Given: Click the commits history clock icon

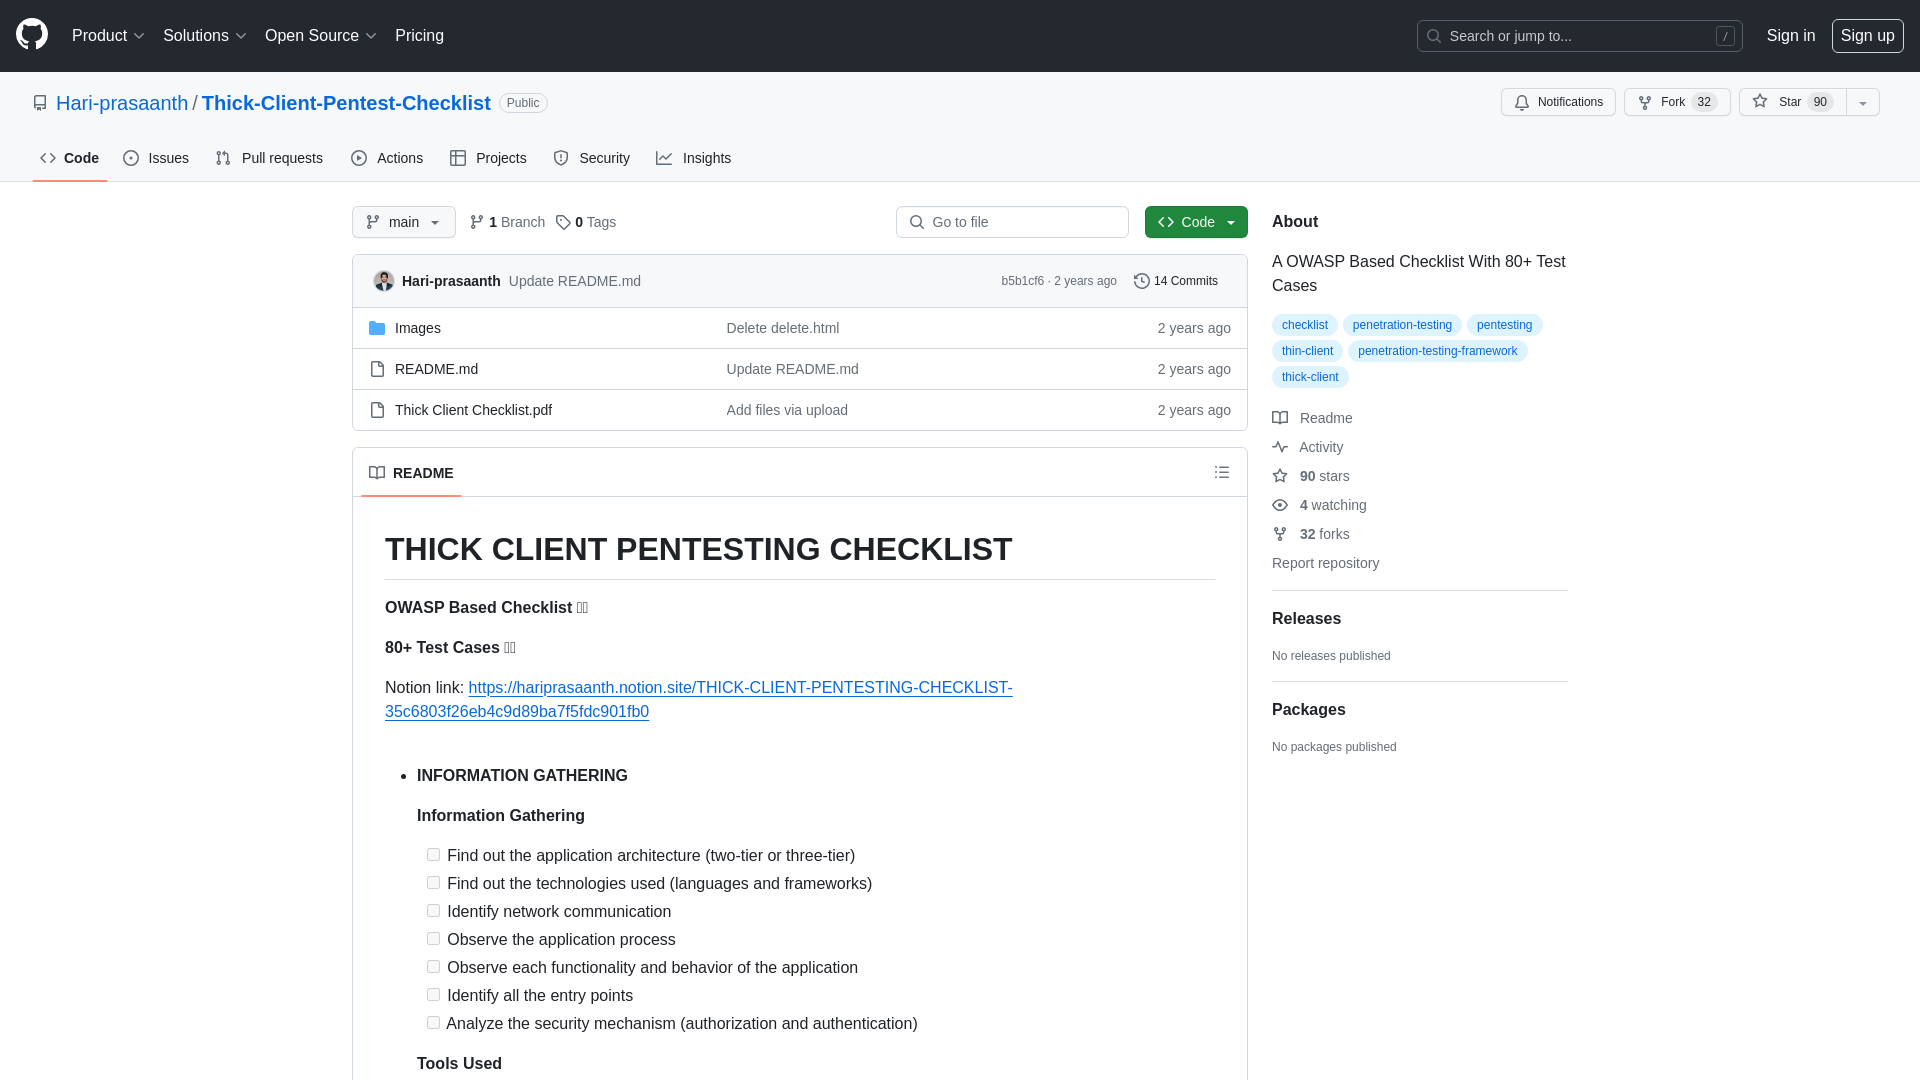Looking at the screenshot, I should click(1142, 281).
